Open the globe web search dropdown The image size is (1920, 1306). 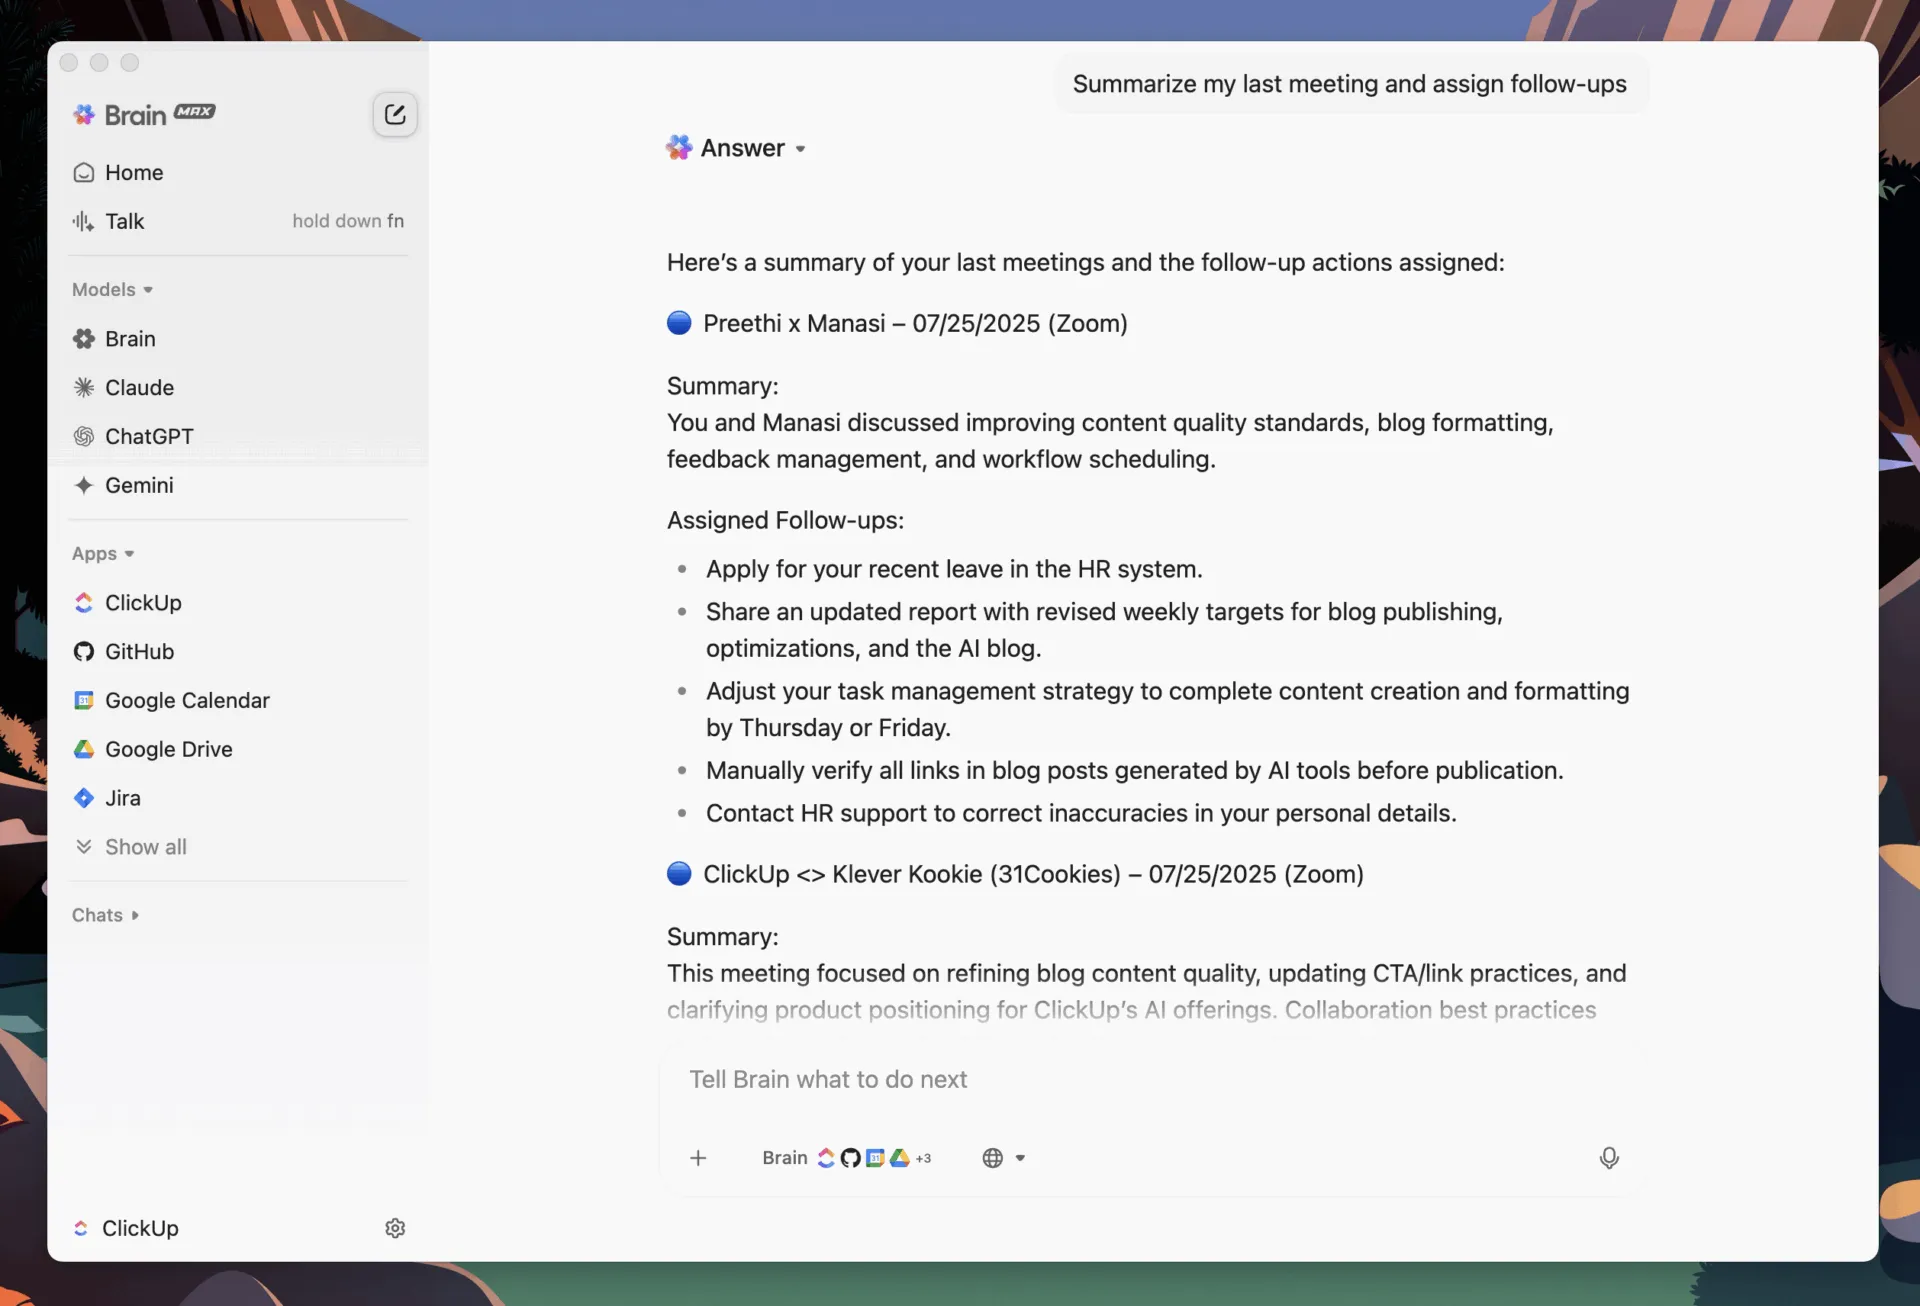coord(1004,1158)
